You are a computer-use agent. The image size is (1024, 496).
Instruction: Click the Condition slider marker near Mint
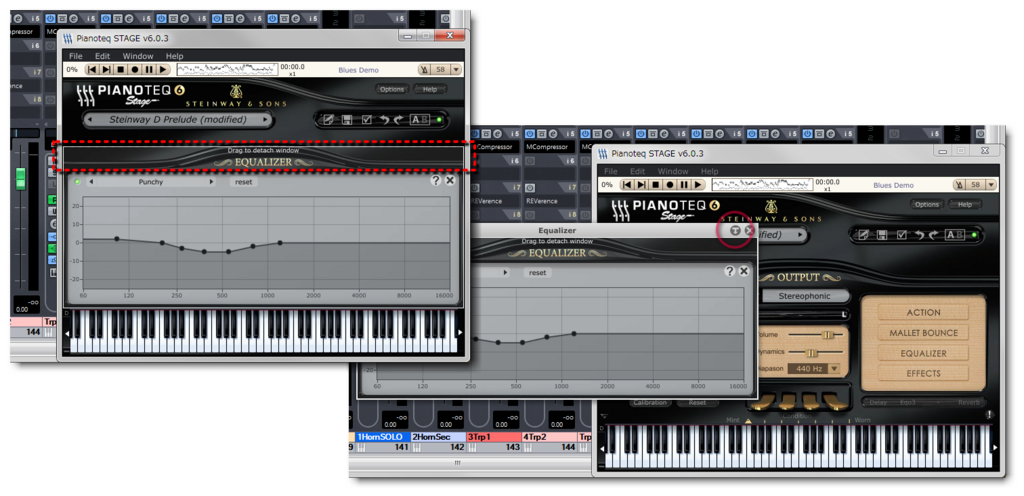click(x=748, y=421)
